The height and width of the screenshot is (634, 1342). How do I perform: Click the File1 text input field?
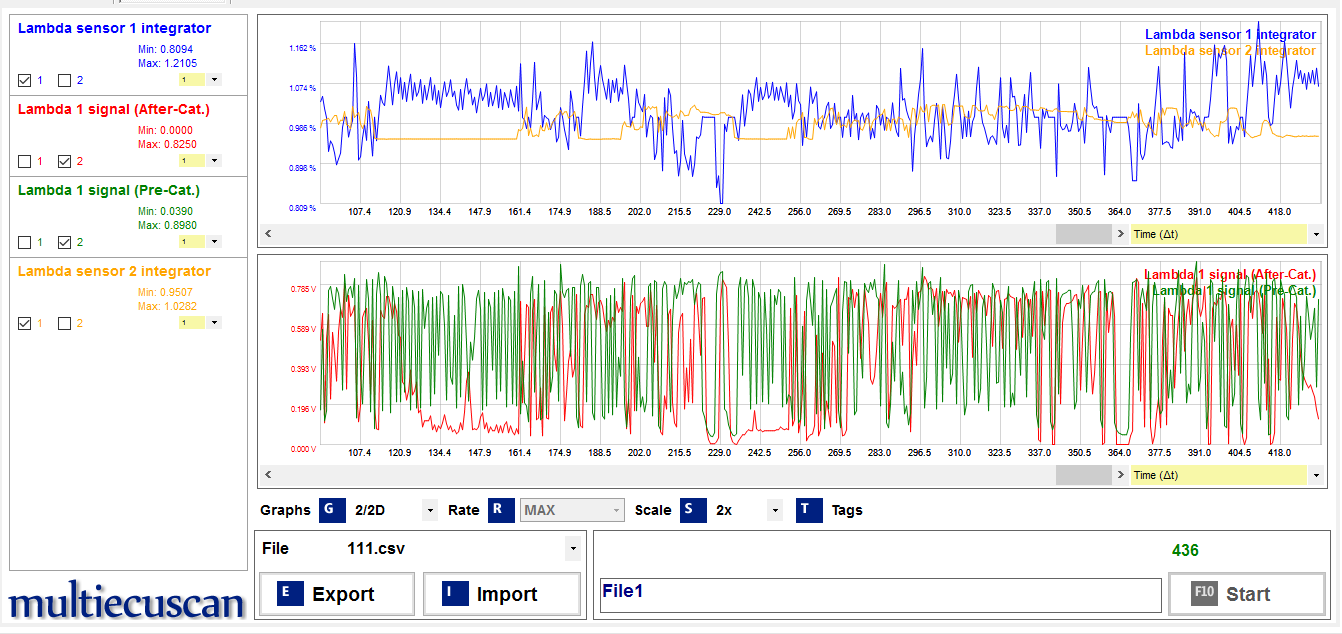pyautogui.click(x=880, y=595)
